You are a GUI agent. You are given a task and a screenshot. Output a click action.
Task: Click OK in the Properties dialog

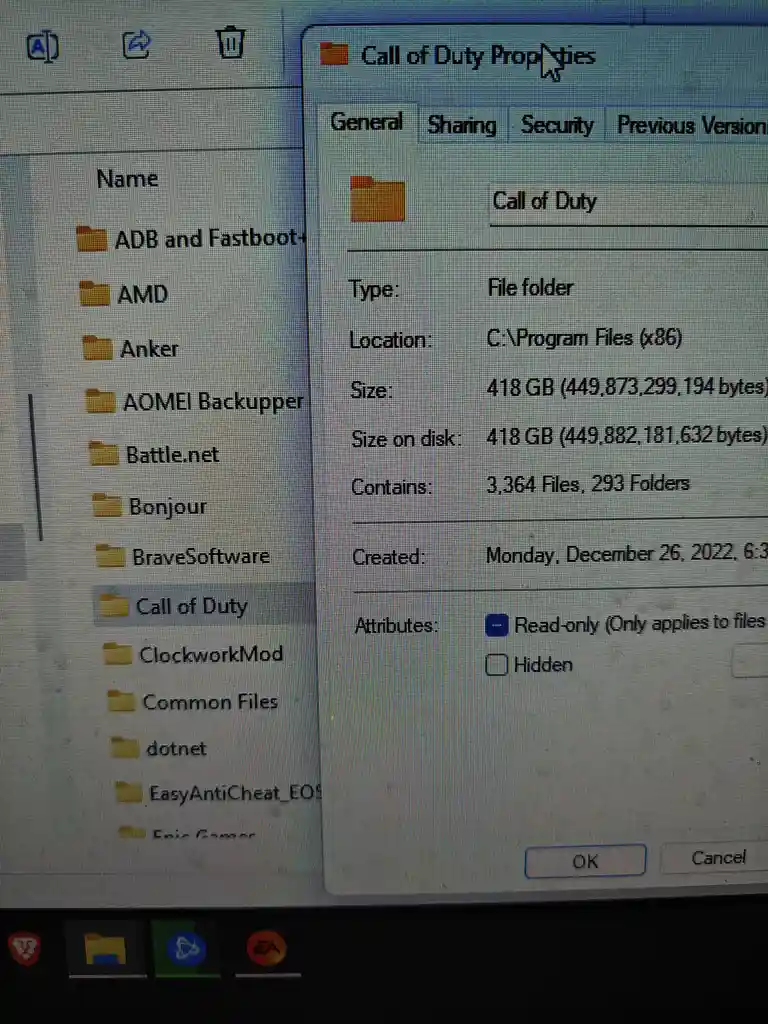585,861
